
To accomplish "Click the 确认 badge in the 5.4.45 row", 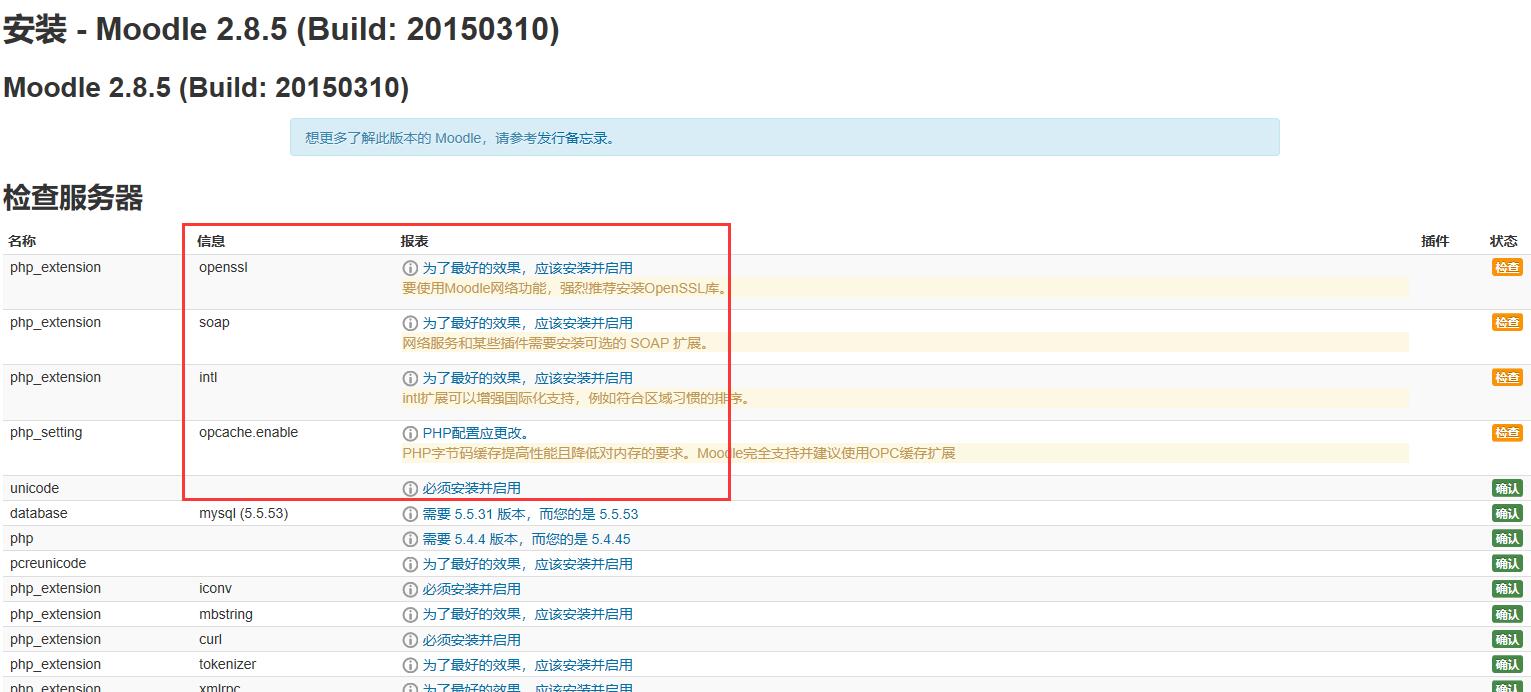I will (x=1507, y=538).
